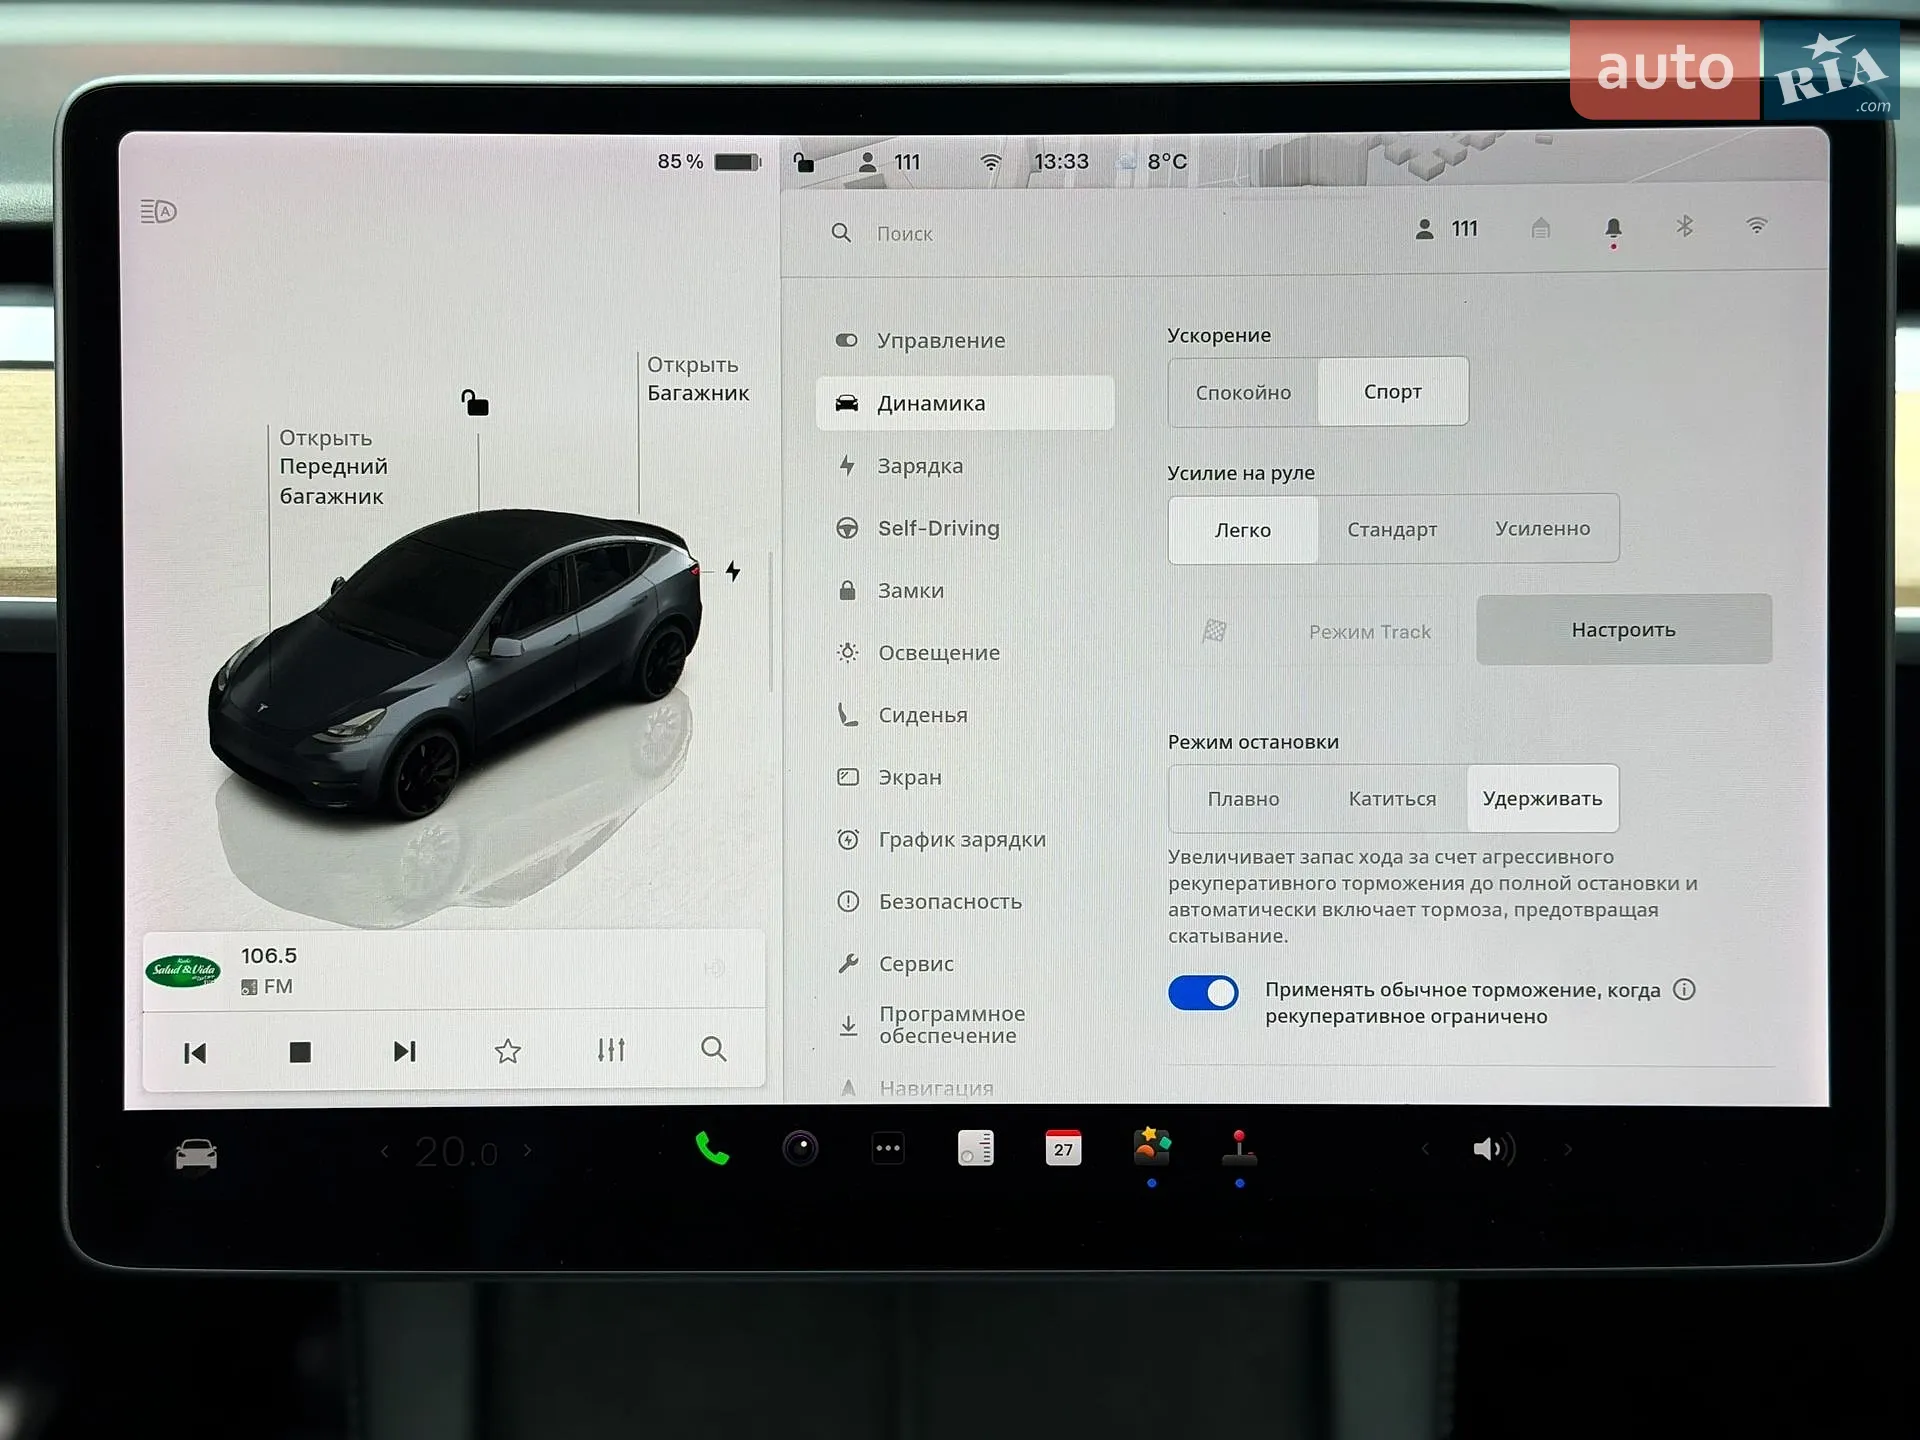Tap the Salud & Vida station logo
Image resolution: width=1920 pixels, height=1440 pixels.
[183, 969]
